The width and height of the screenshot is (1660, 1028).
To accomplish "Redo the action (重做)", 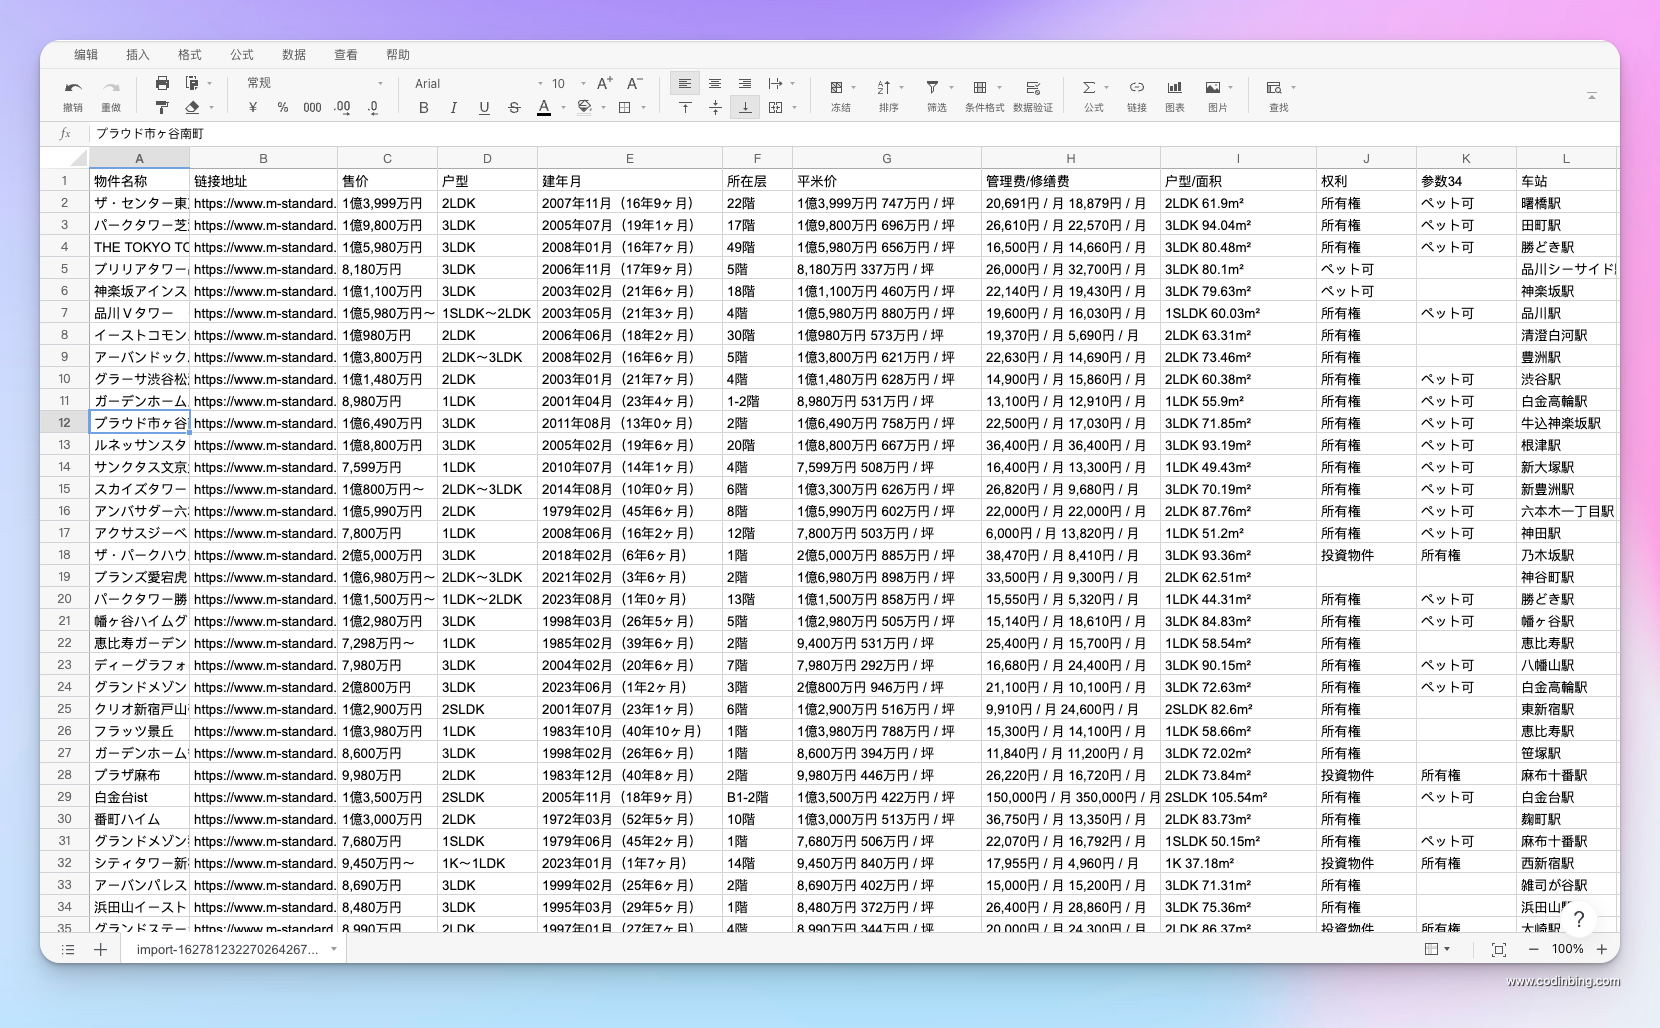I will click(111, 95).
